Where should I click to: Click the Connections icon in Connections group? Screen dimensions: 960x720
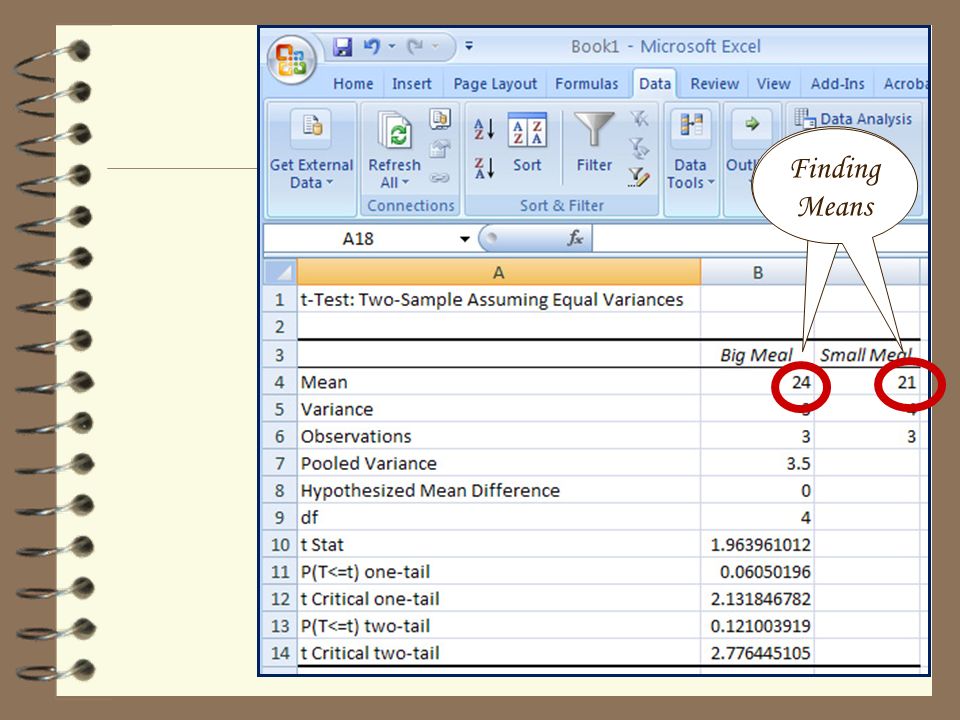tap(440, 118)
